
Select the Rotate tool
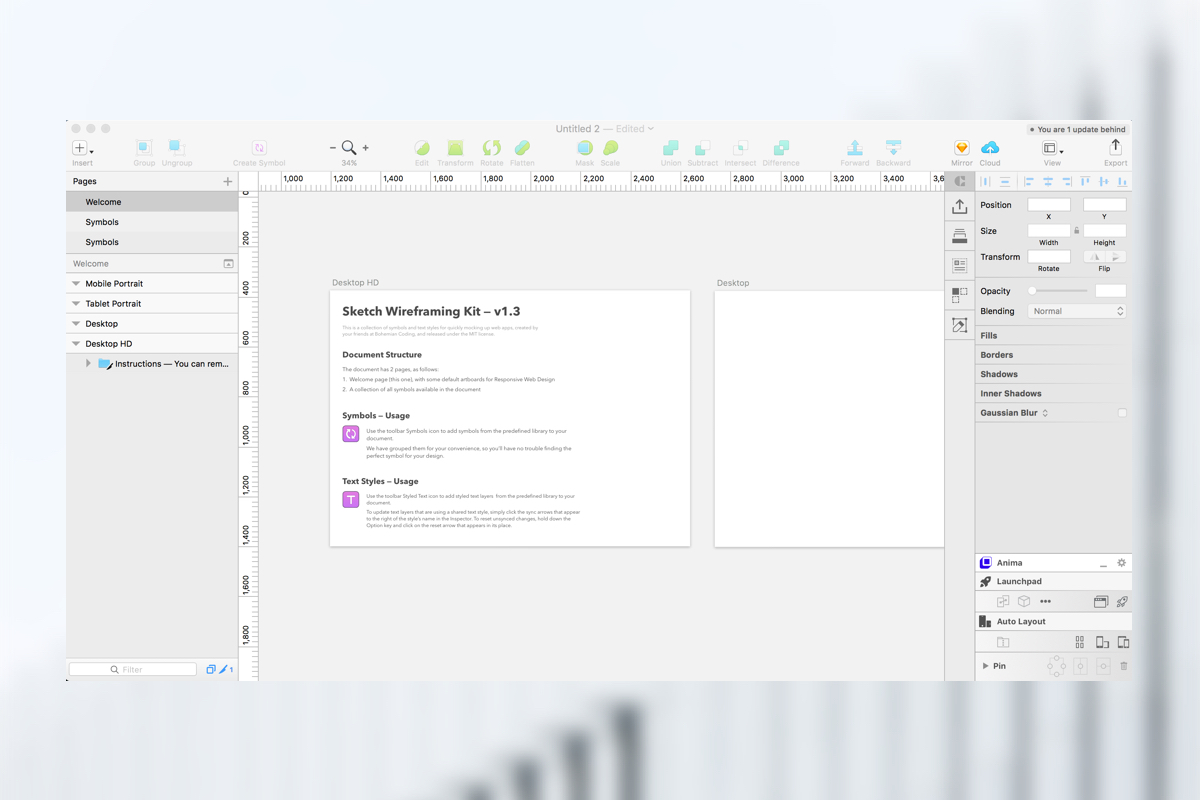(491, 148)
